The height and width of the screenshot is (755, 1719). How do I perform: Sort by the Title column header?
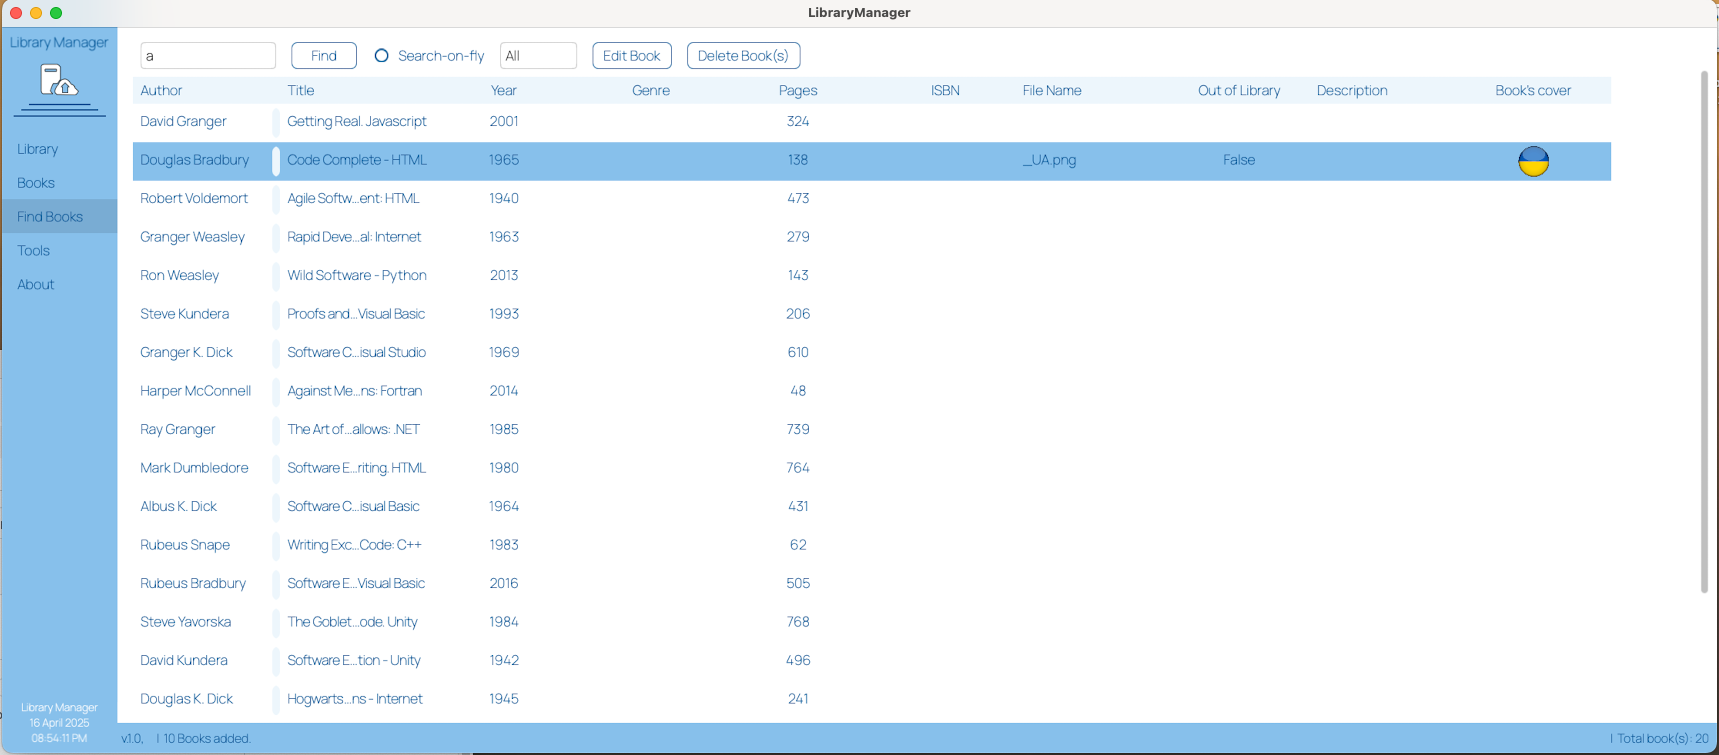(301, 91)
